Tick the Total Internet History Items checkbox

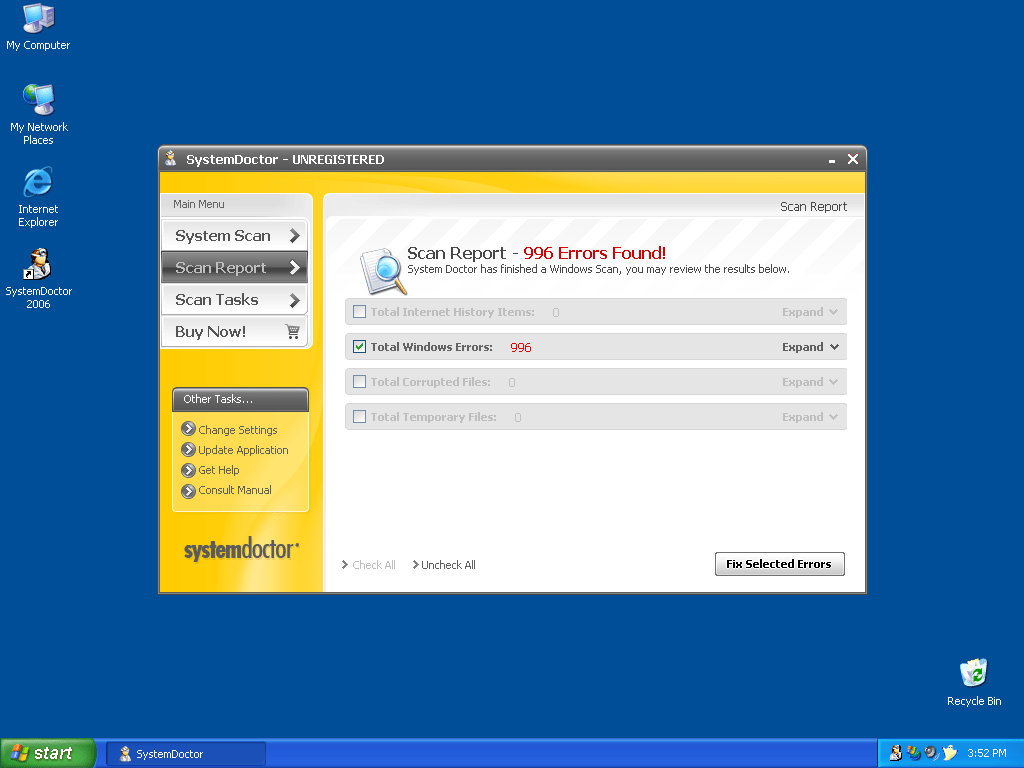click(x=360, y=312)
